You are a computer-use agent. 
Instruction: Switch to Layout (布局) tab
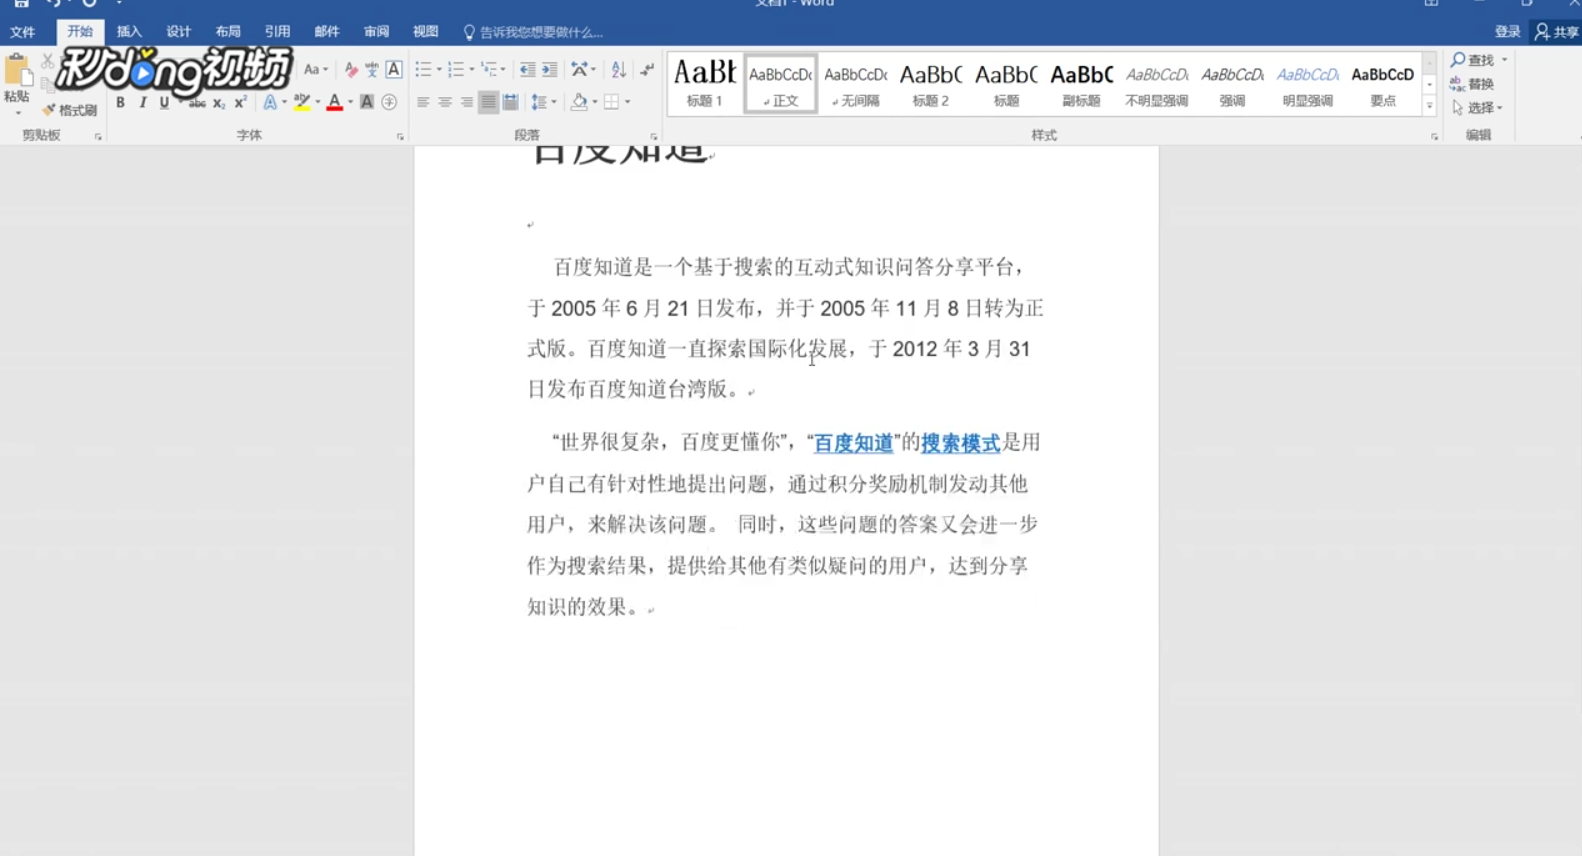click(x=228, y=32)
